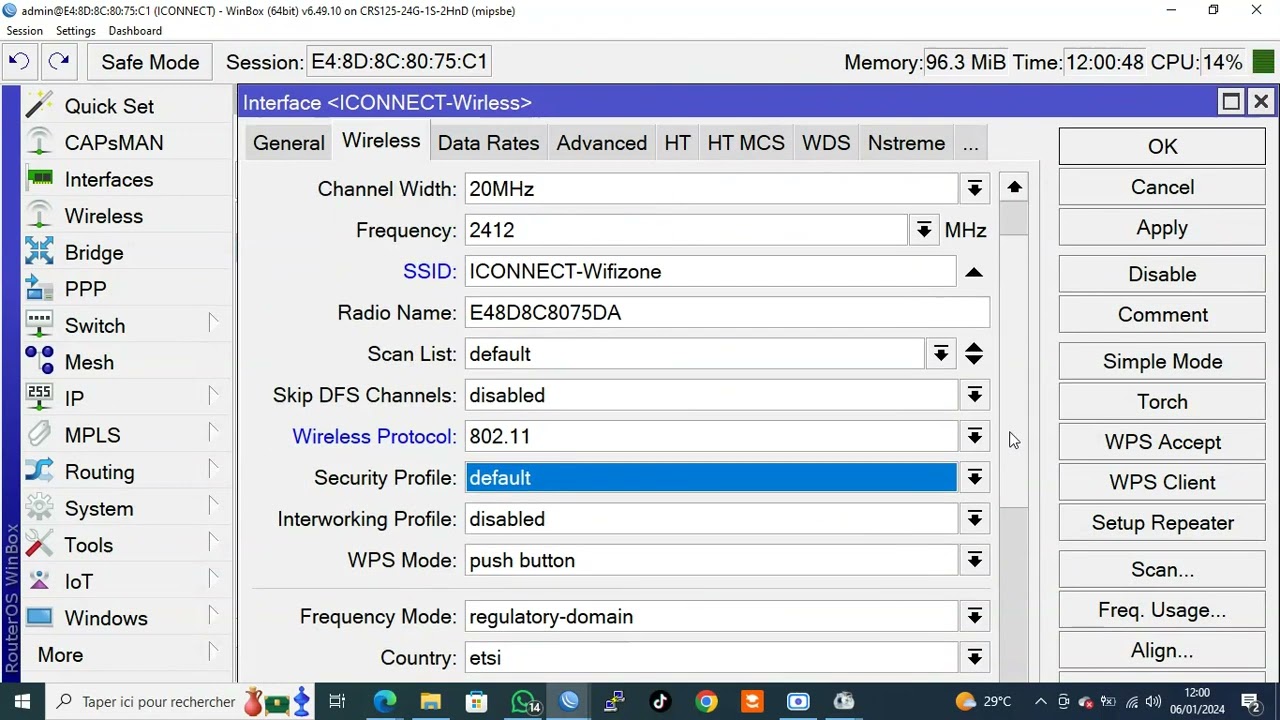Viewport: 1280px width, 720px height.
Task: Open the Interfaces menu icon
Action: 39,179
